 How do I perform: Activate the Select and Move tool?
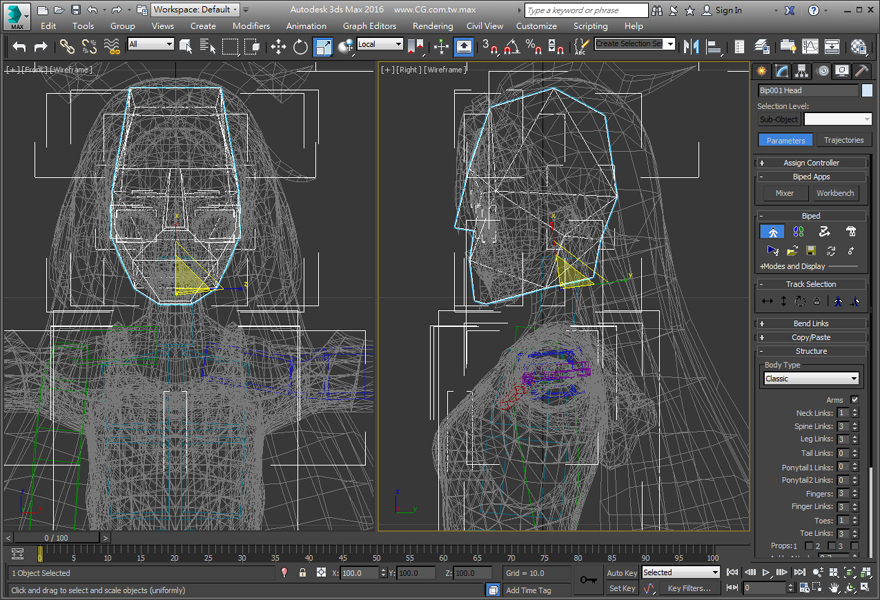[278, 47]
